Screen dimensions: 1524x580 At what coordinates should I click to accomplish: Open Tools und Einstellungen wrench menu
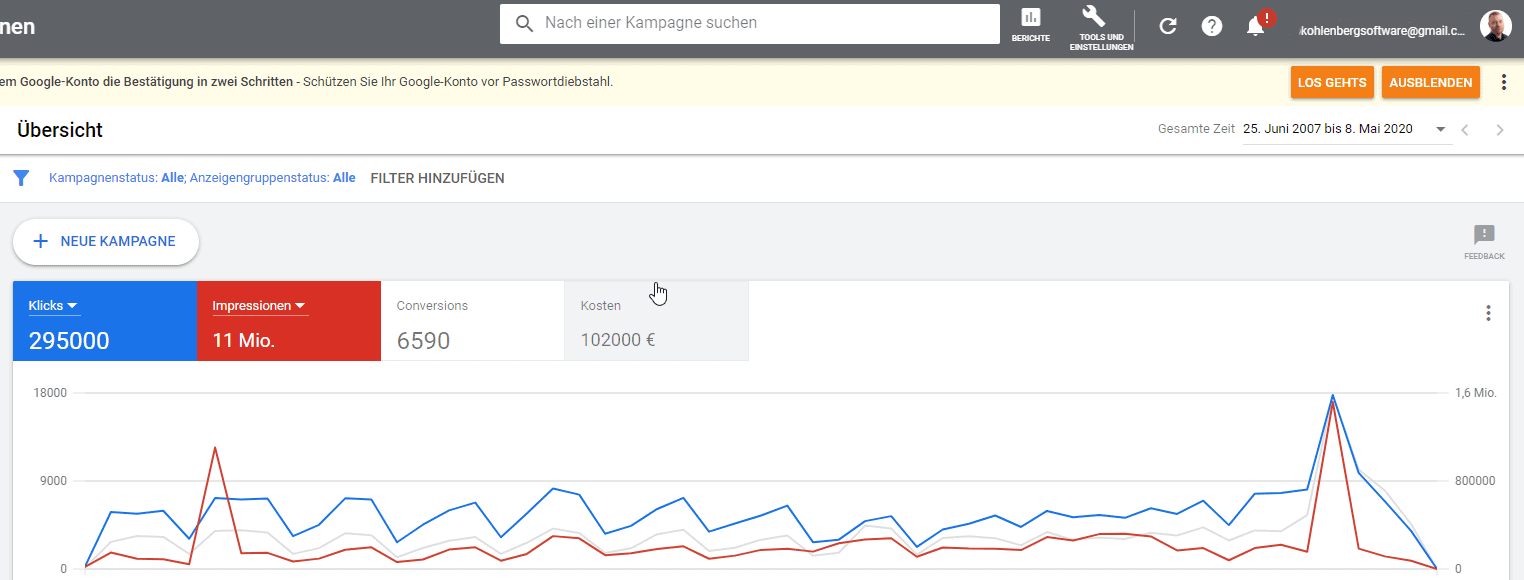(1101, 27)
